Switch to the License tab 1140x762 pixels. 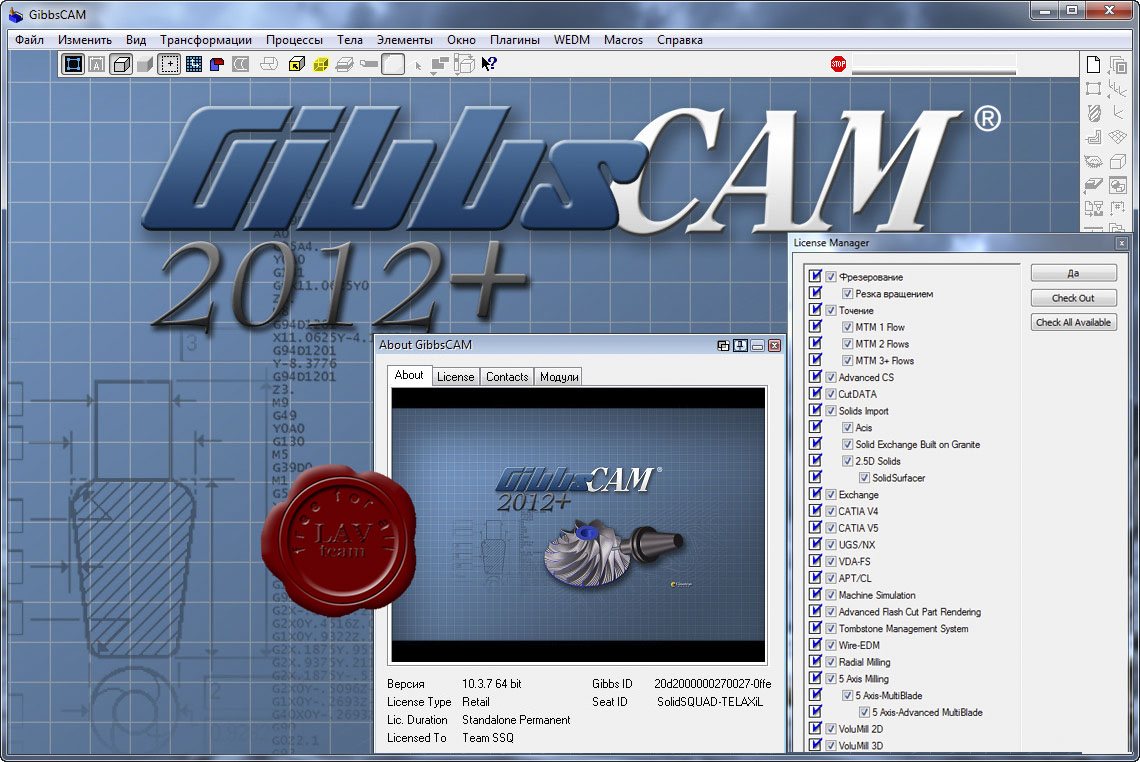(455, 377)
